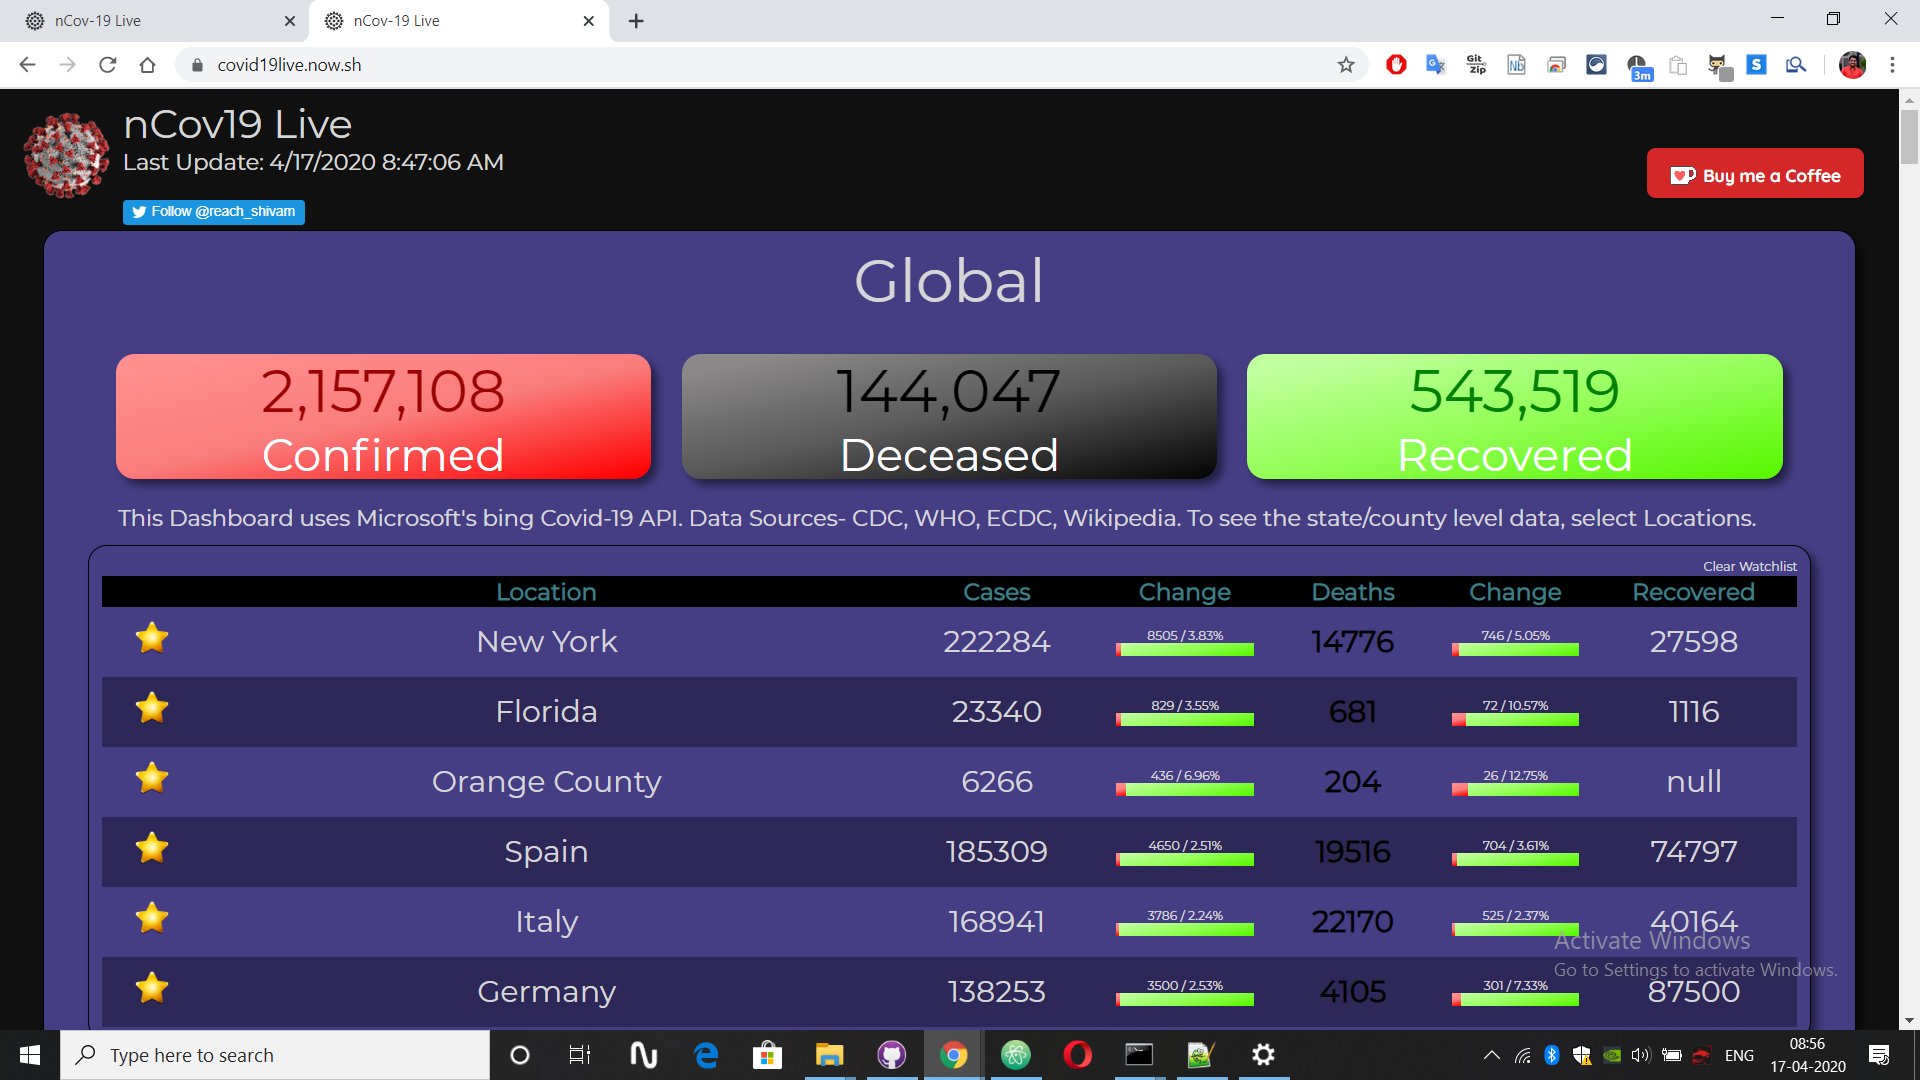Screen dimensions: 1920x1080
Task: Click the Cases column header
Action: [996, 592]
